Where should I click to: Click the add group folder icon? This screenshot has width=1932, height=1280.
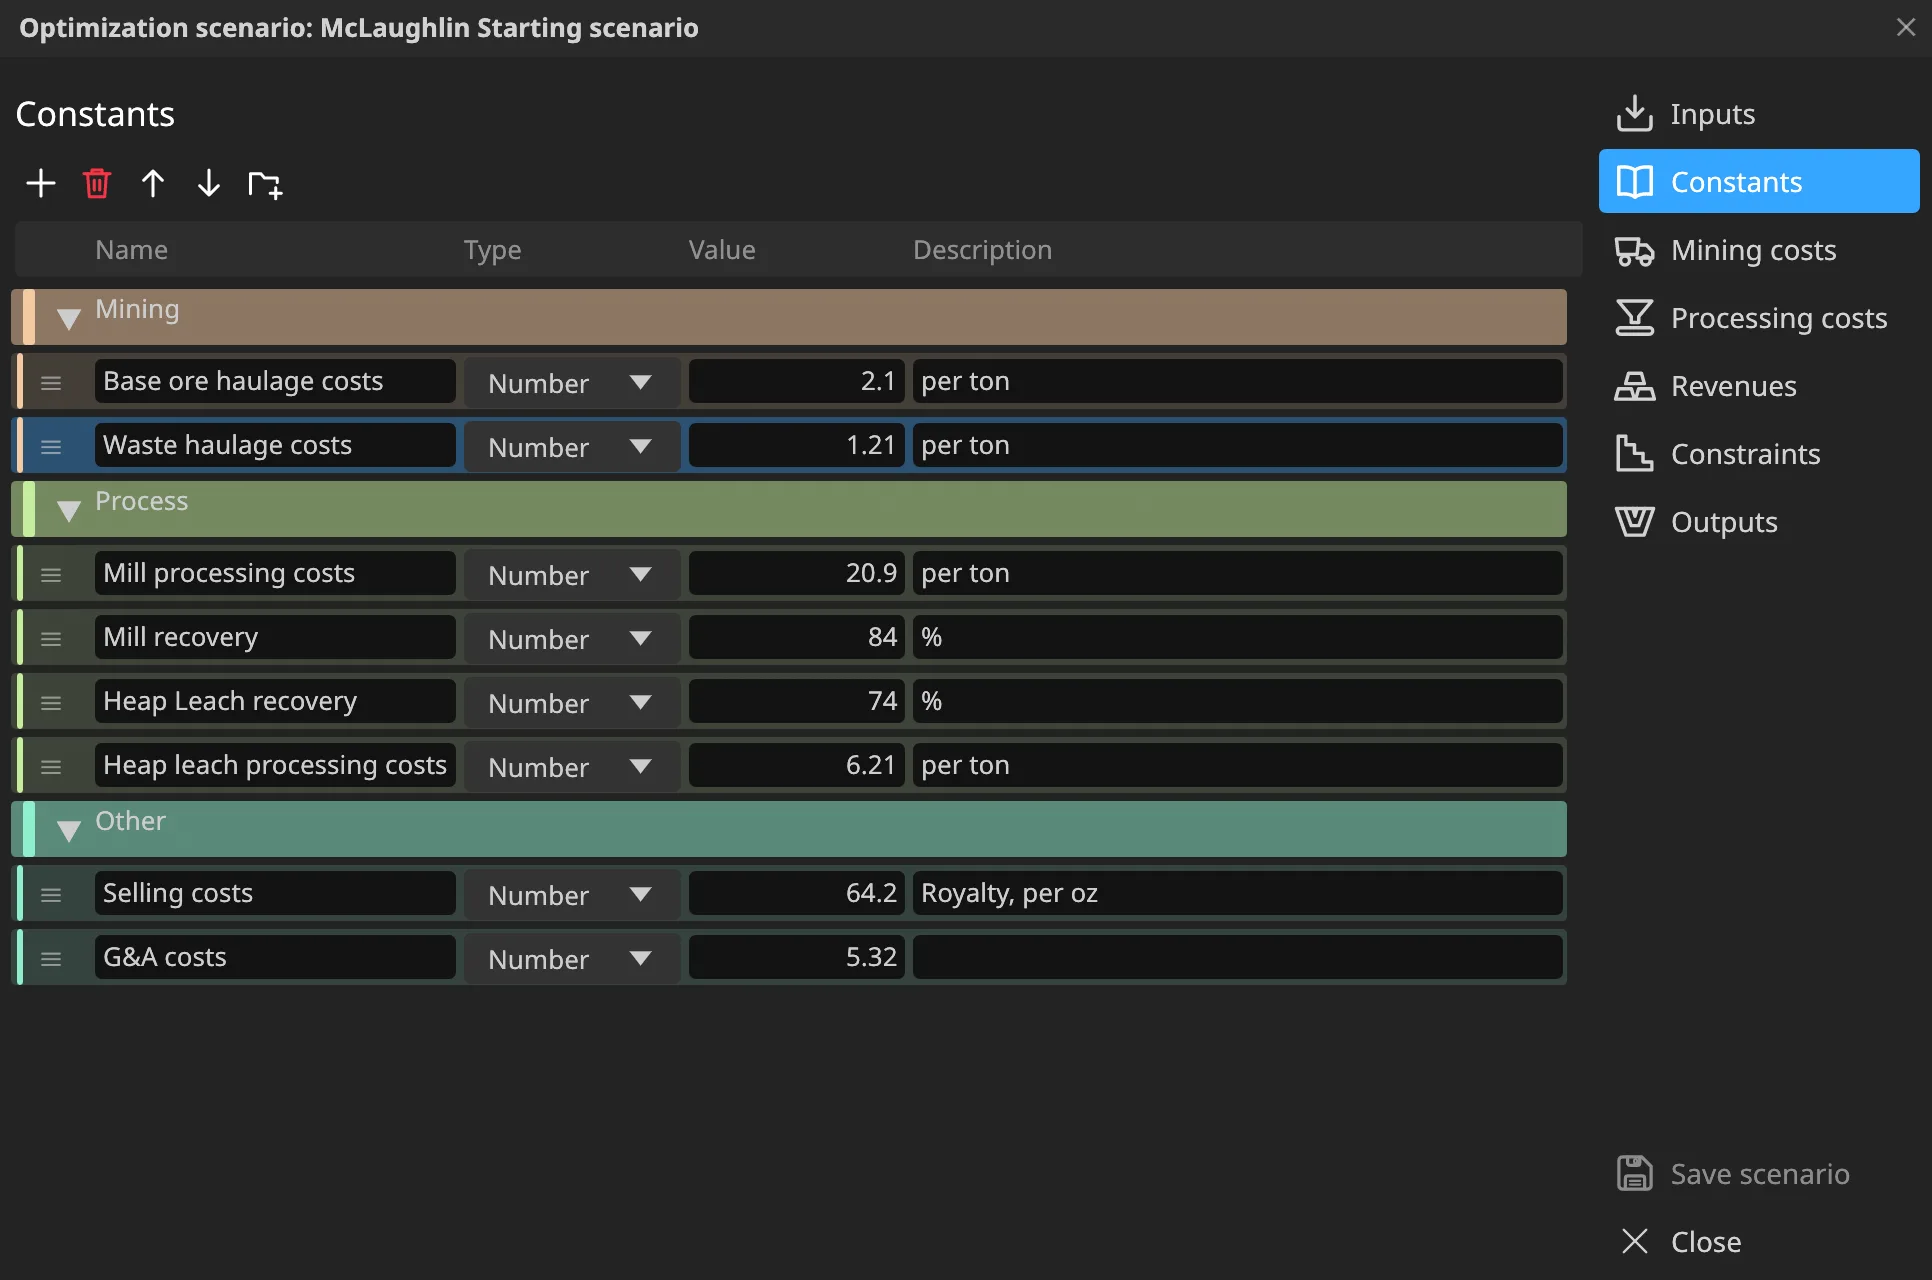click(x=265, y=184)
